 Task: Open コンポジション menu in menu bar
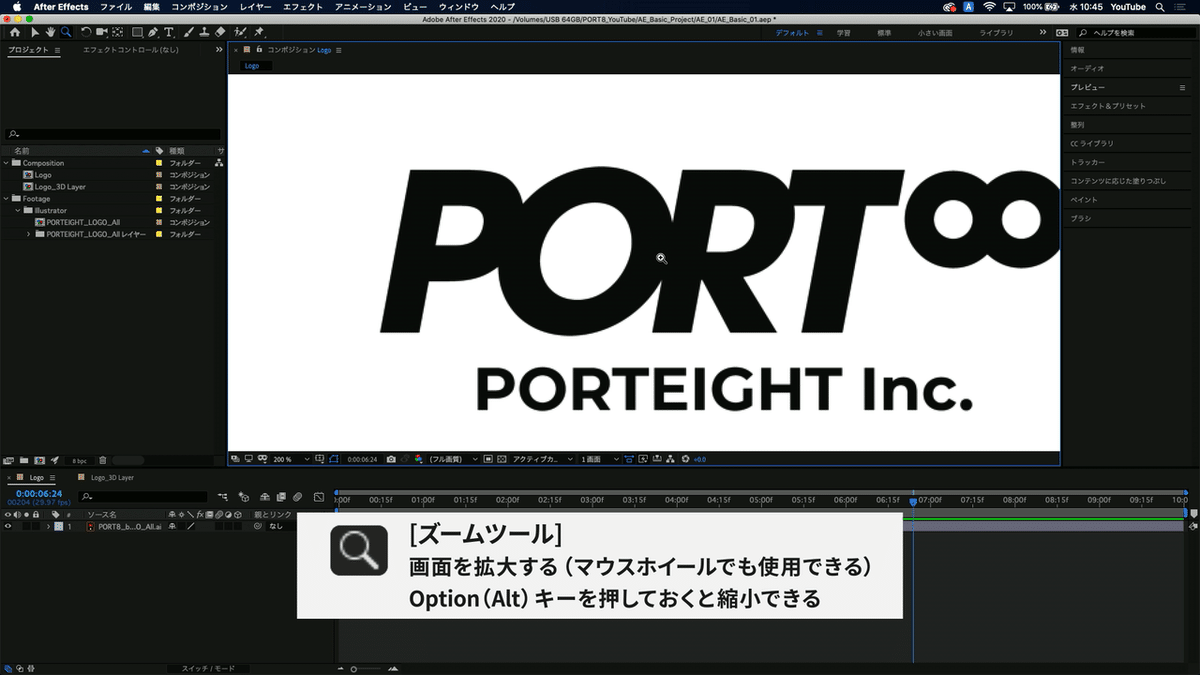pos(199,7)
